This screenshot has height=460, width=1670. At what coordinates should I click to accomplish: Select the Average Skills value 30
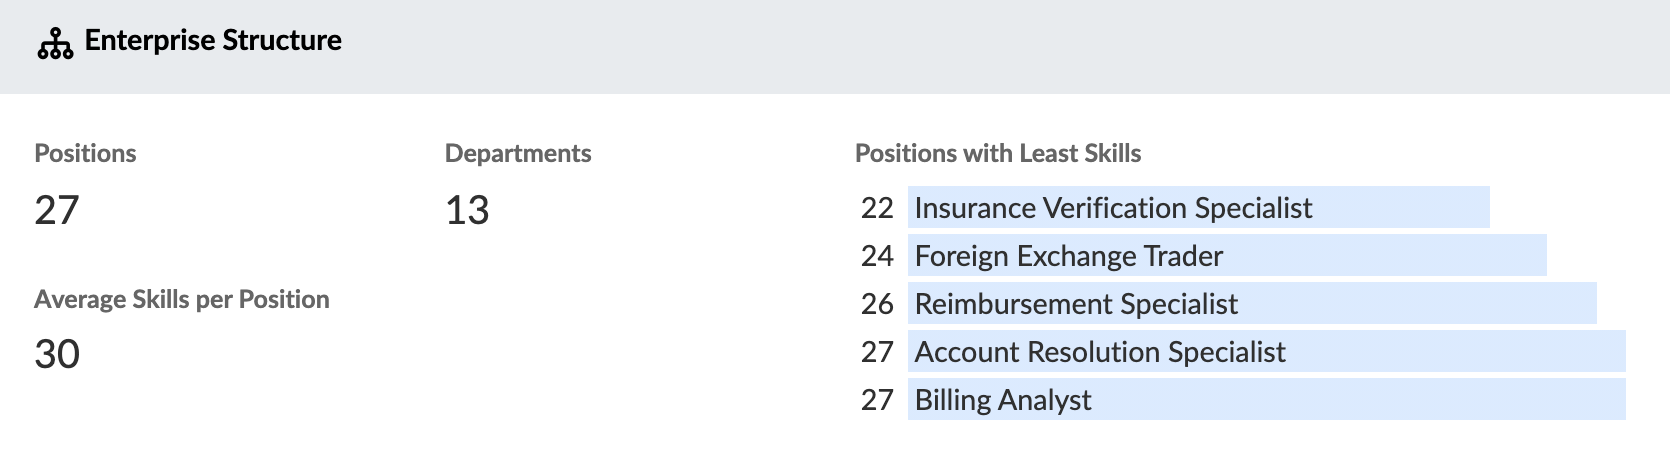(57, 354)
